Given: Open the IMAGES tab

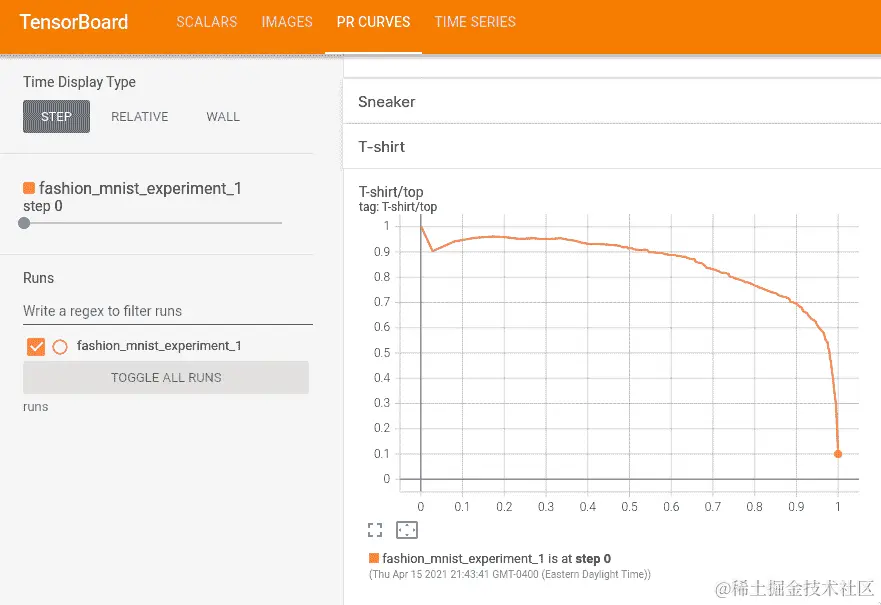Looking at the screenshot, I should click(287, 21).
